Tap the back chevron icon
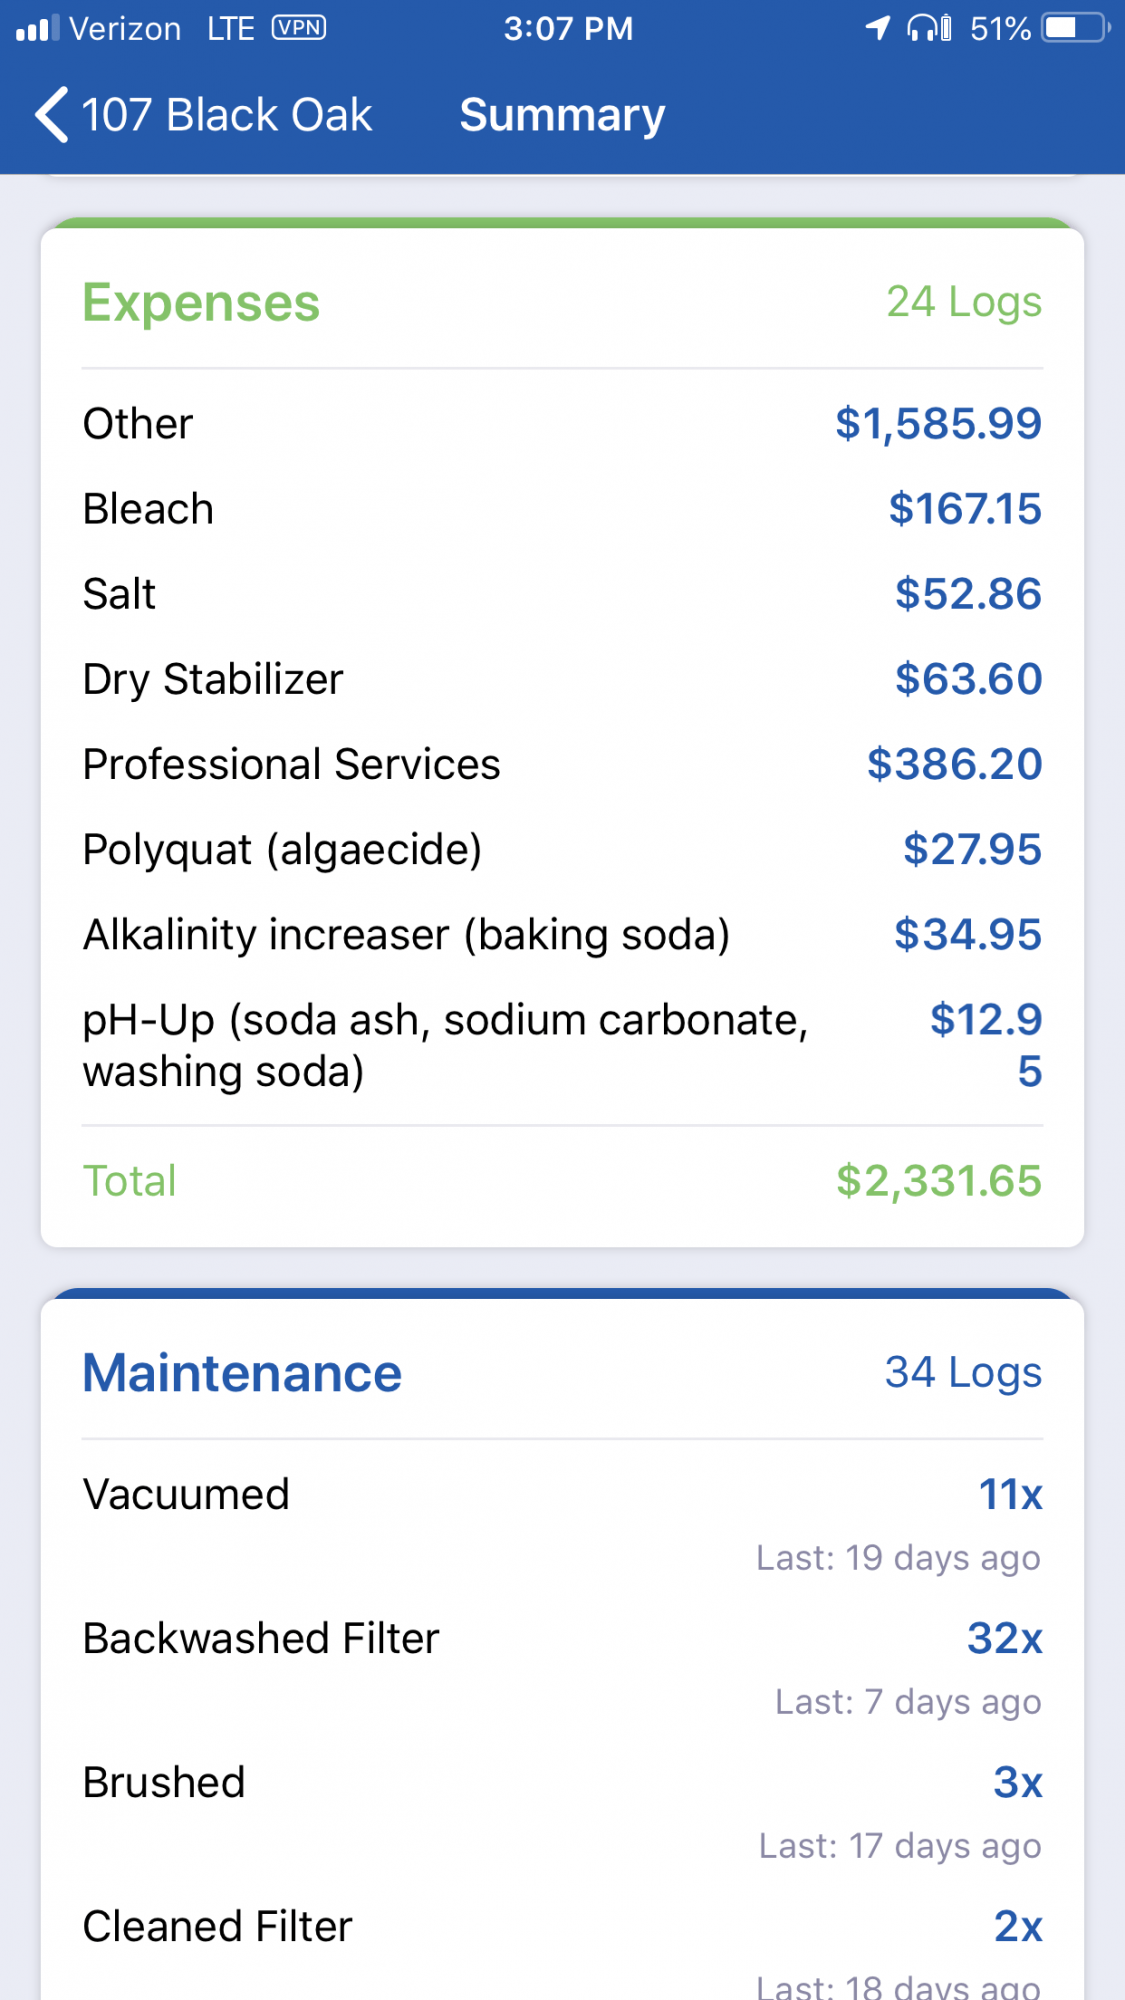Screen dimensions: 1125x2000 pyautogui.click(x=52, y=115)
